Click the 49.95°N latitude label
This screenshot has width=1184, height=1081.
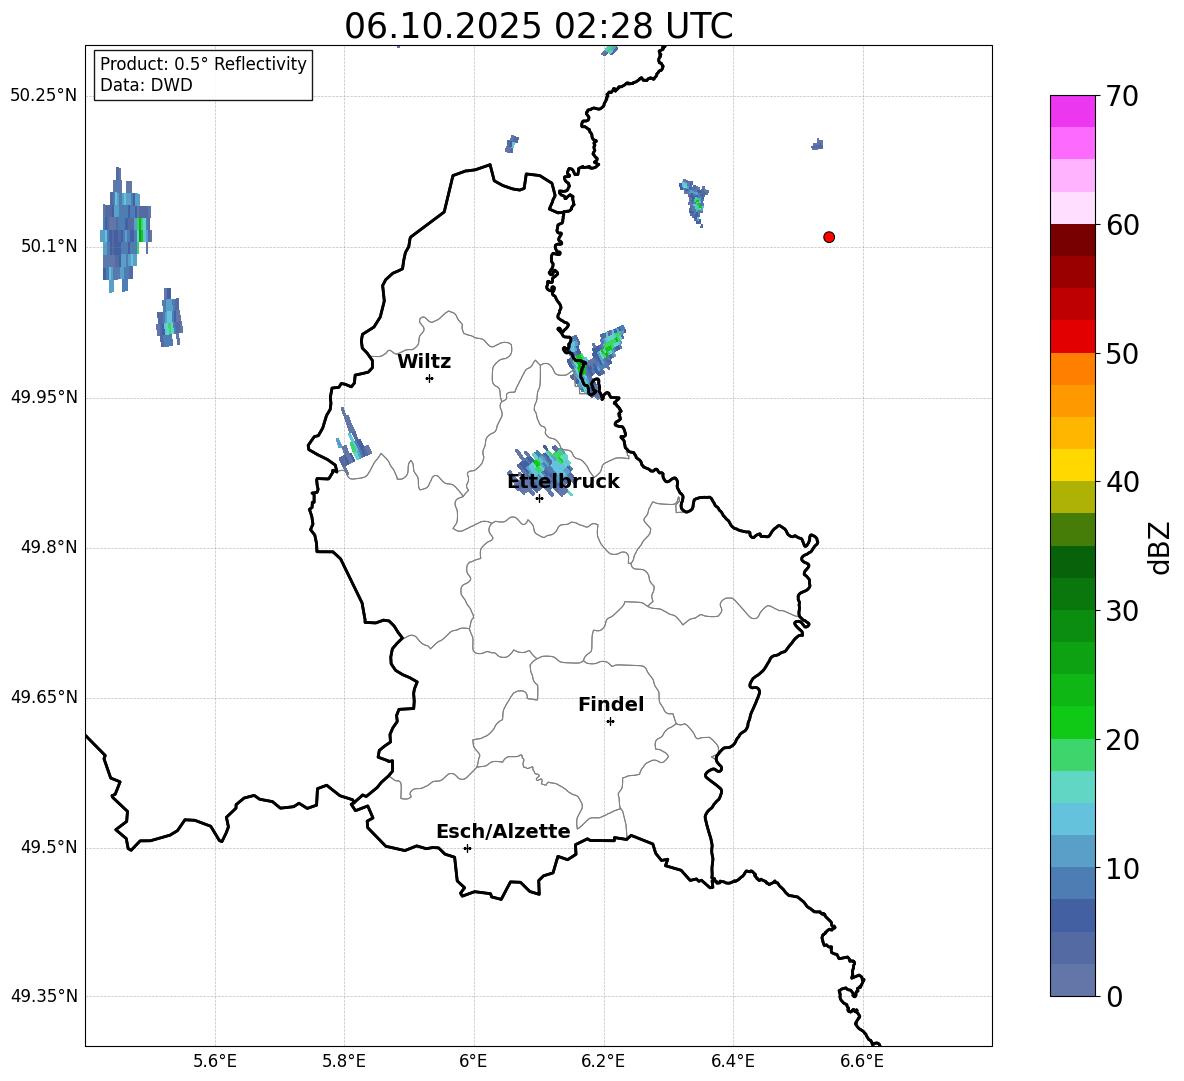[43, 396]
